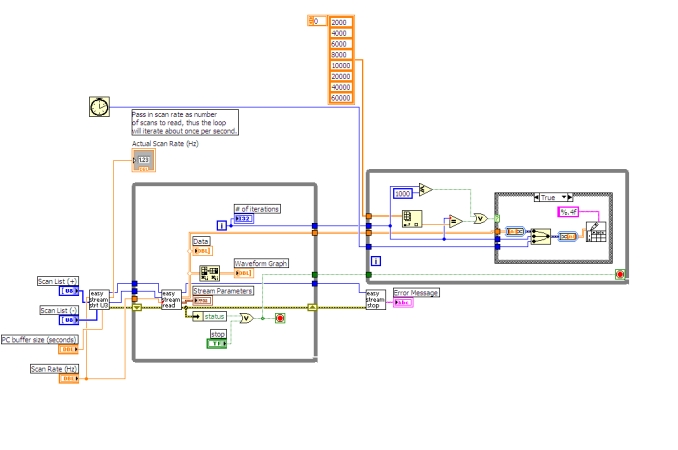Select the Waveform Graph DBL terminal

(x=244, y=273)
